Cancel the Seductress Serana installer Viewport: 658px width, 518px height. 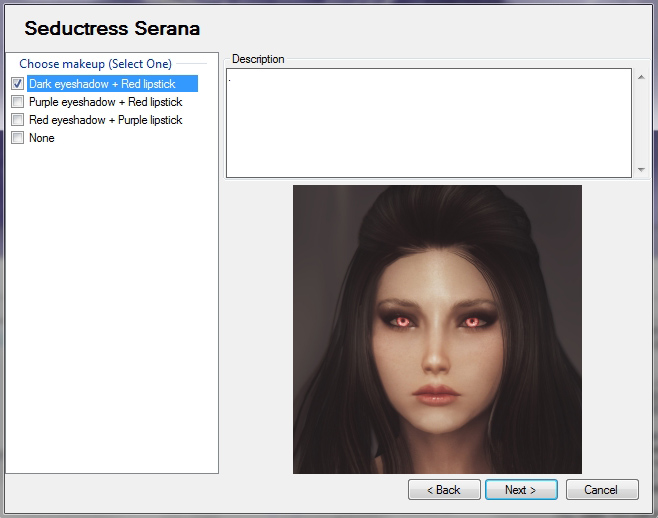tap(602, 490)
